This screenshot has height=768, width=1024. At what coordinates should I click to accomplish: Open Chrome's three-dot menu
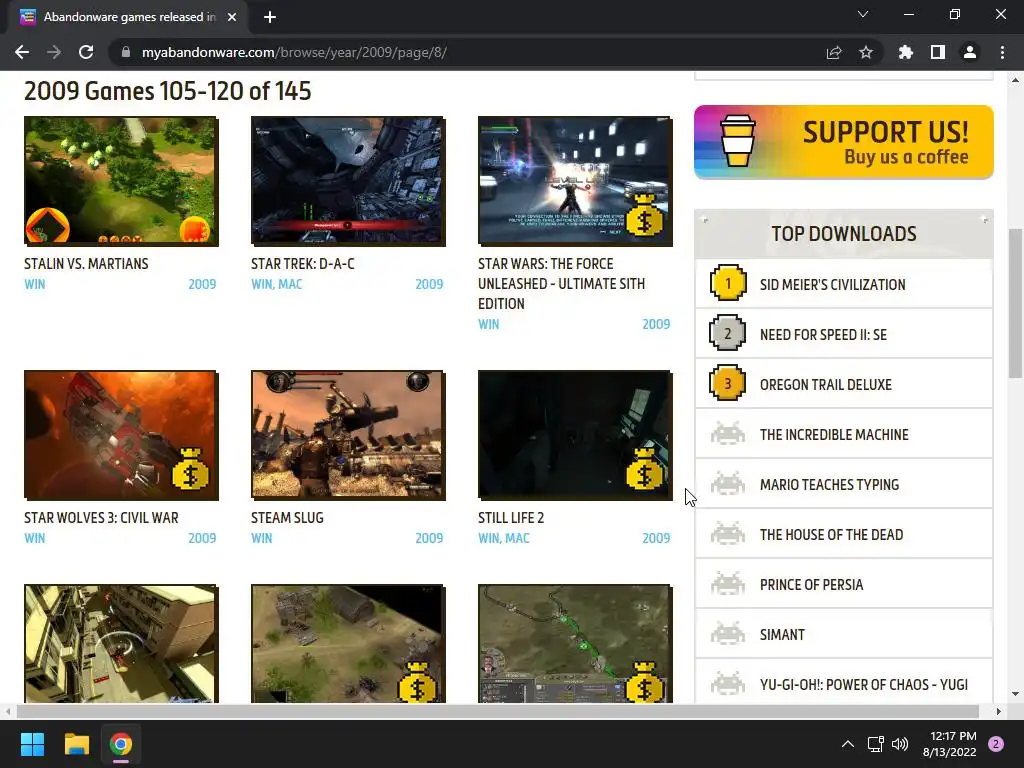pos(1002,52)
